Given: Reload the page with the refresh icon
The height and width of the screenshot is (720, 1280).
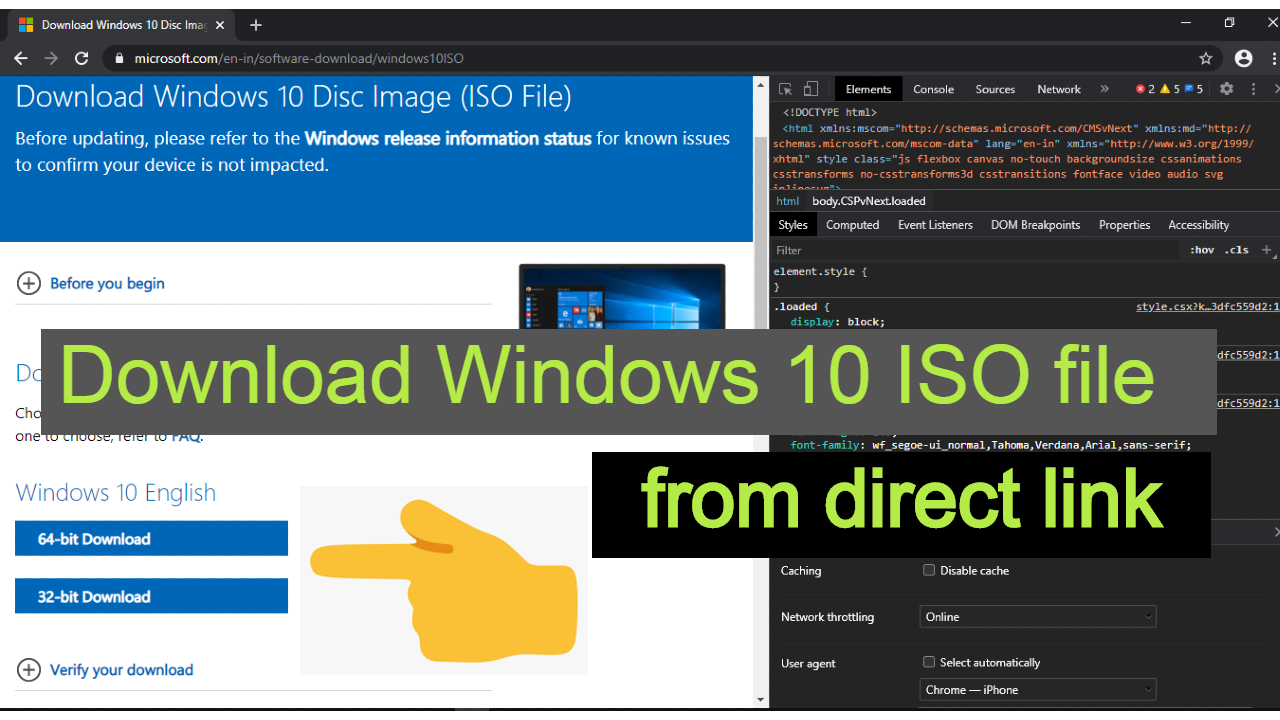Looking at the screenshot, I should pyautogui.click(x=82, y=58).
